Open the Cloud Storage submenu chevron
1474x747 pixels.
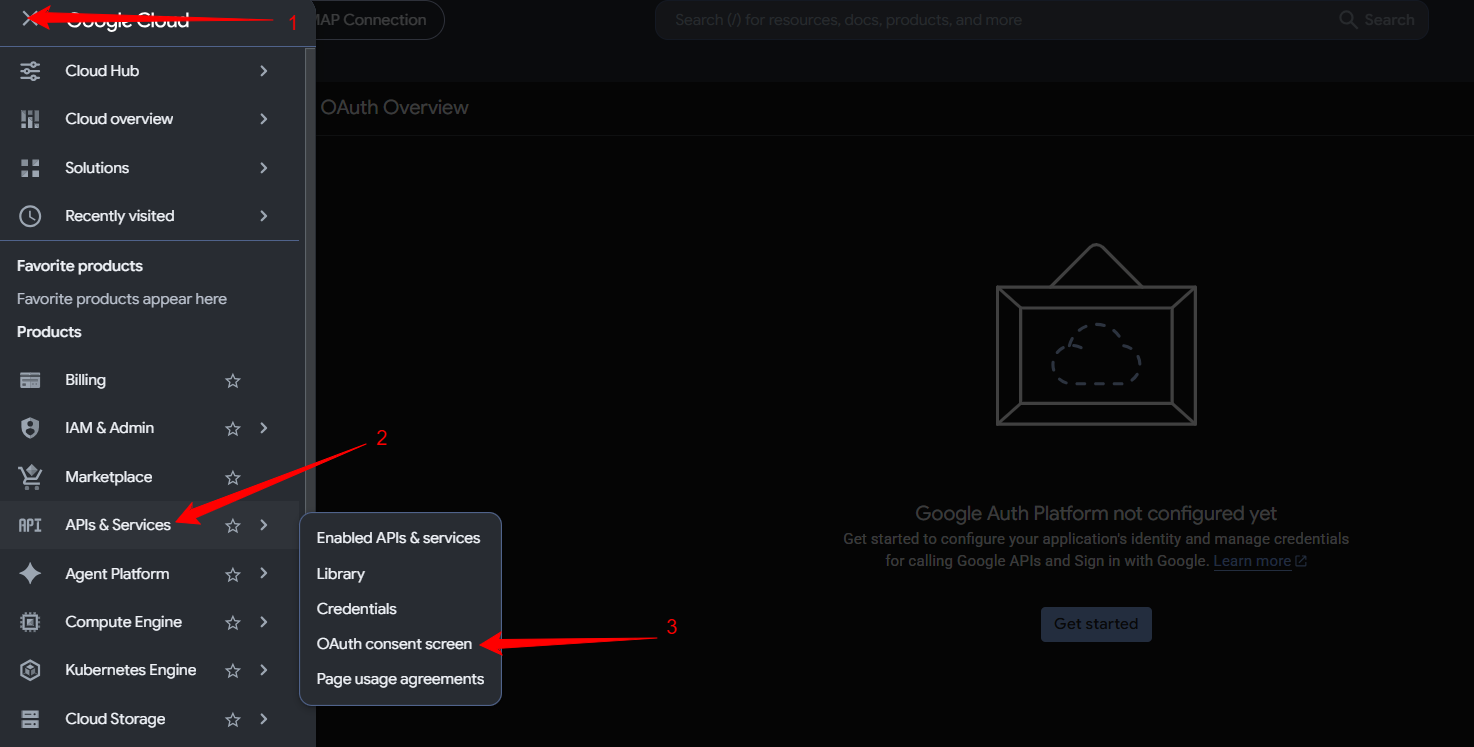[x=264, y=719]
